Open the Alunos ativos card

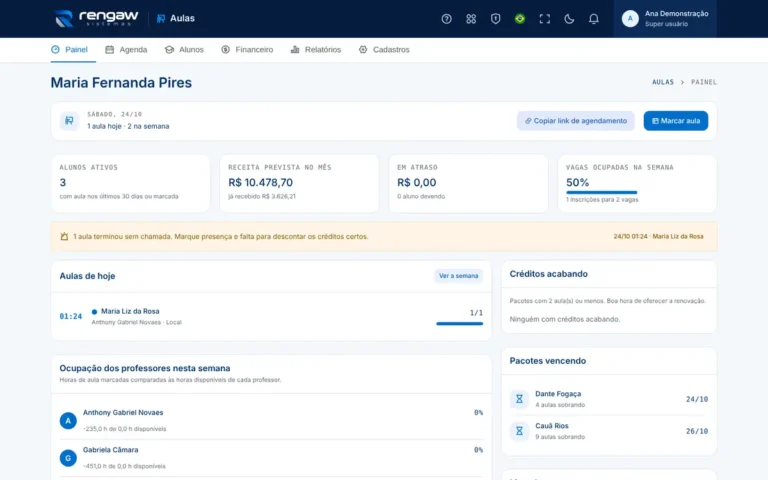(x=130, y=184)
